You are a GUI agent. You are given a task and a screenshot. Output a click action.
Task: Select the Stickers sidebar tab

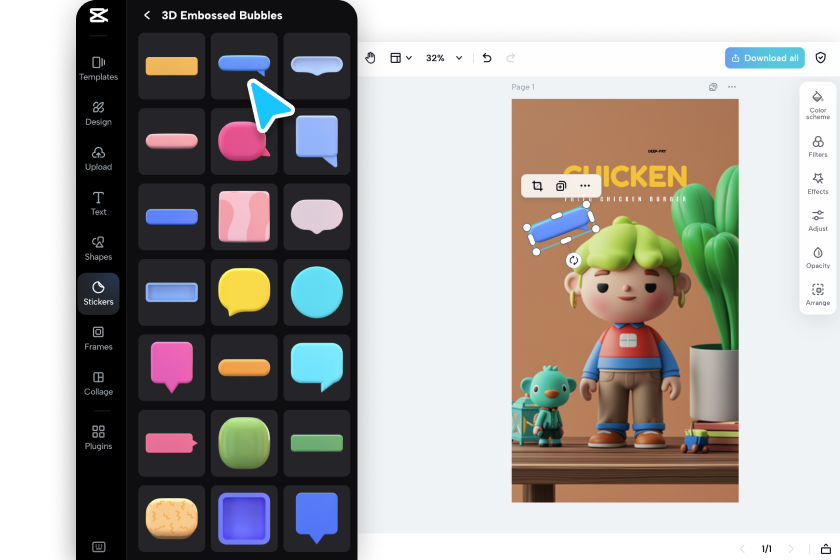[99, 294]
